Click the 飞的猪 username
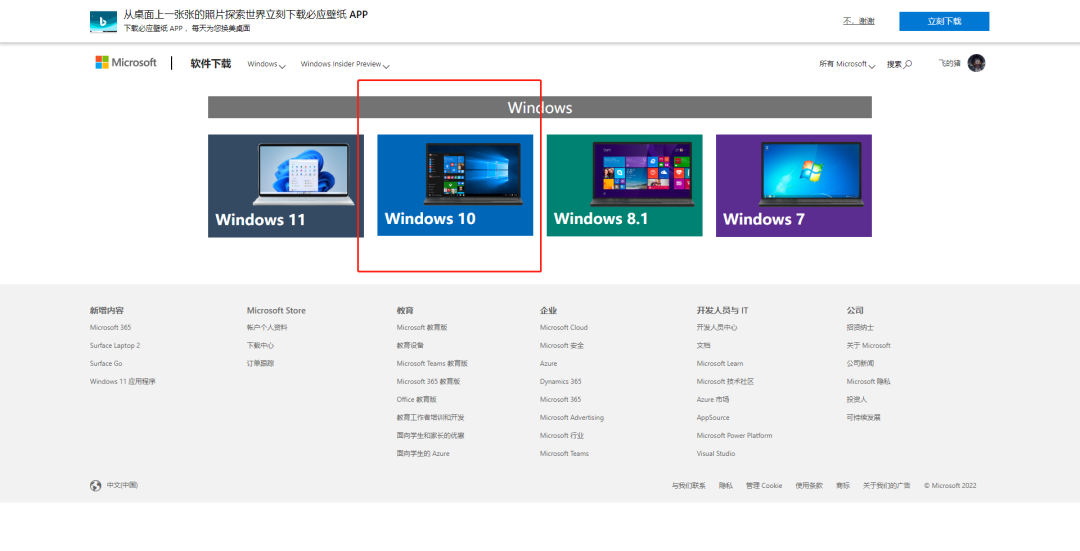Viewport: 1080px width, 551px height. pyautogui.click(x=949, y=63)
